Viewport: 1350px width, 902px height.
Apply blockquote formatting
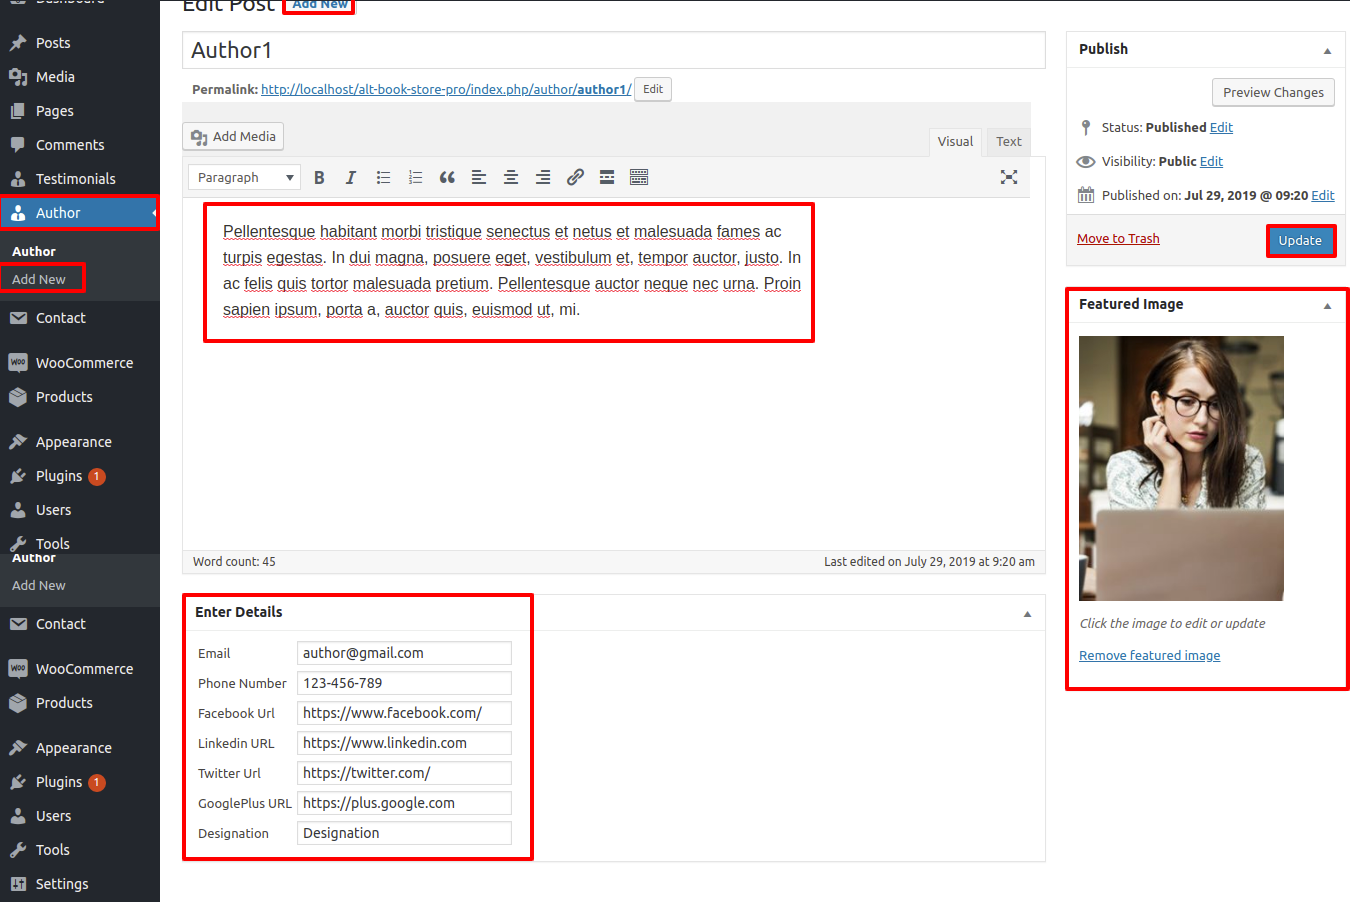tap(447, 177)
